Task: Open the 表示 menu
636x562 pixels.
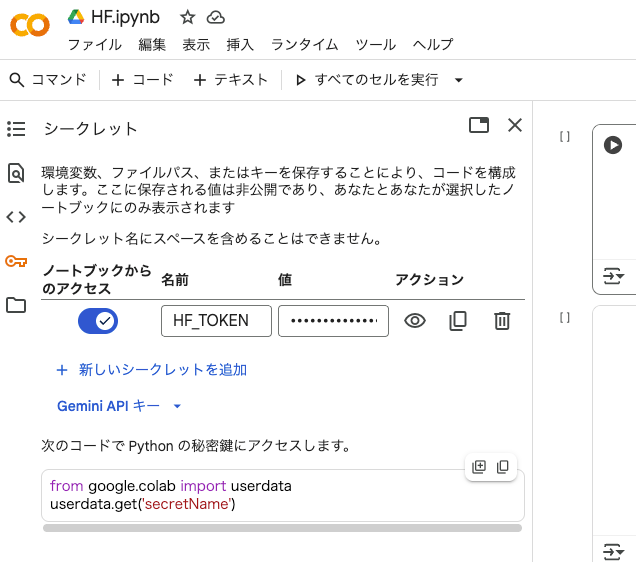Action: [196, 45]
